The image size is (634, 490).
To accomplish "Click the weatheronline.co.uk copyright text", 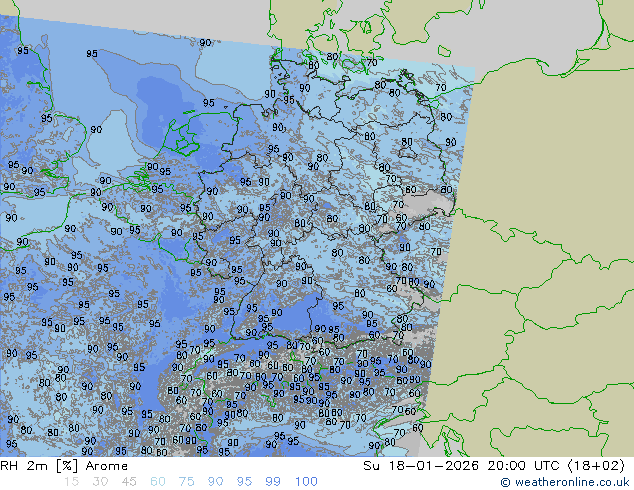I will pyautogui.click(x=565, y=482).
